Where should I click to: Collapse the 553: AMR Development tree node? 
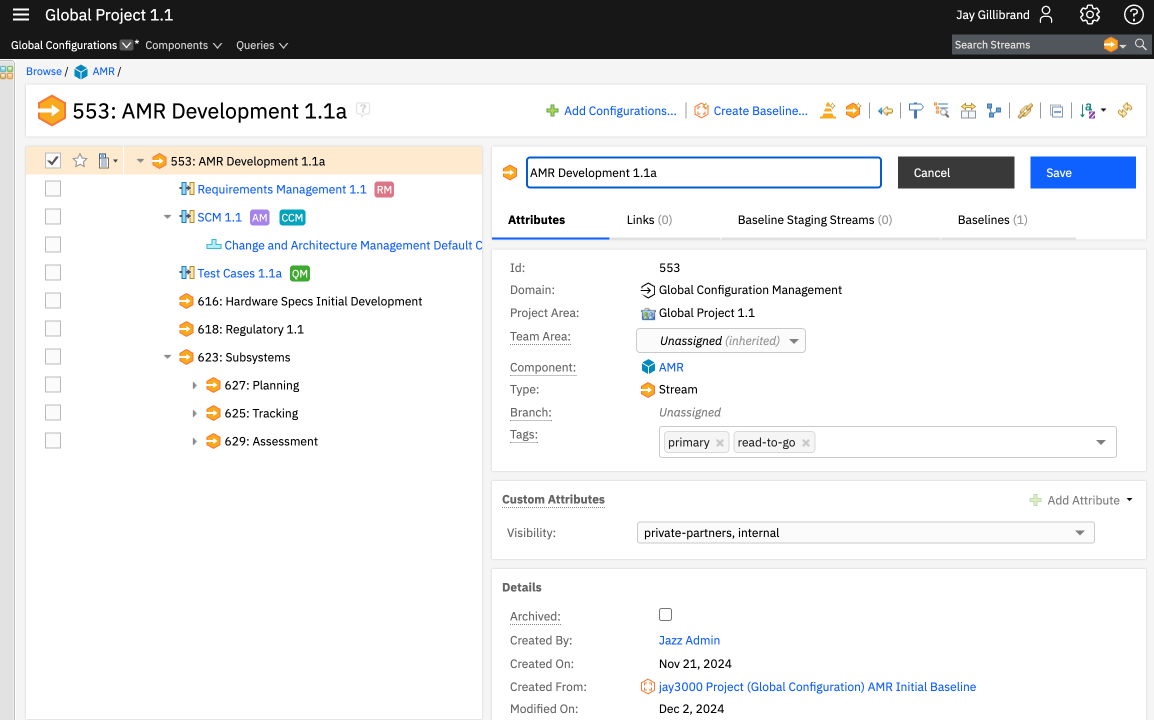140,160
